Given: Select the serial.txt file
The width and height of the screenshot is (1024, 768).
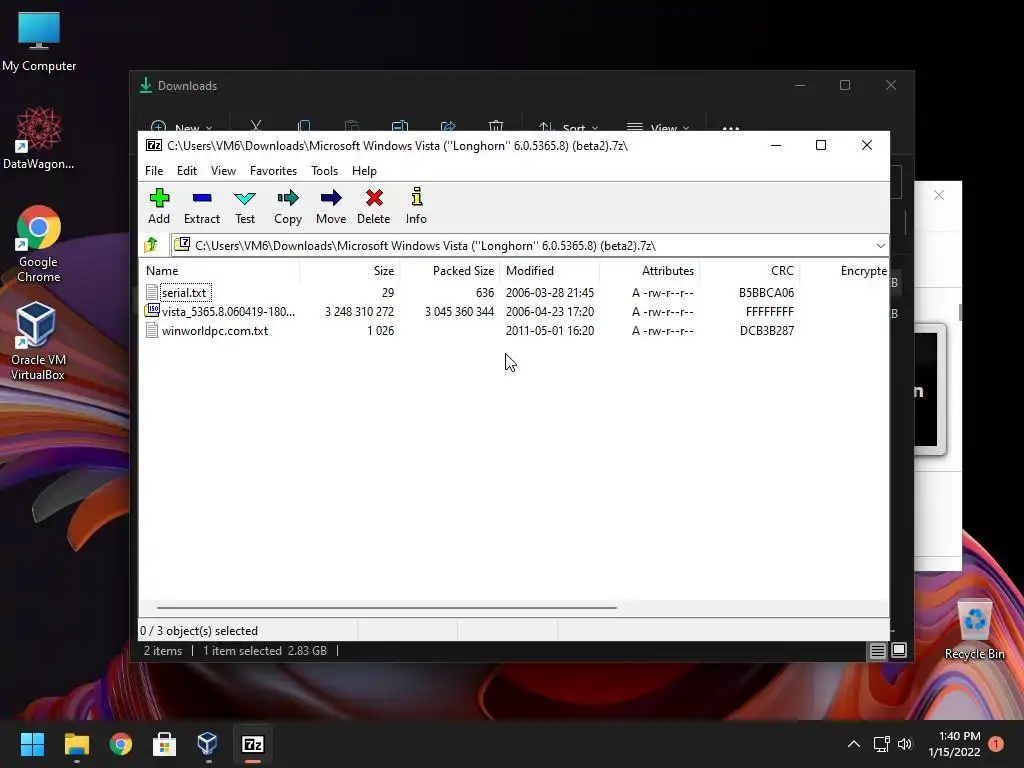Looking at the screenshot, I should 184,293.
